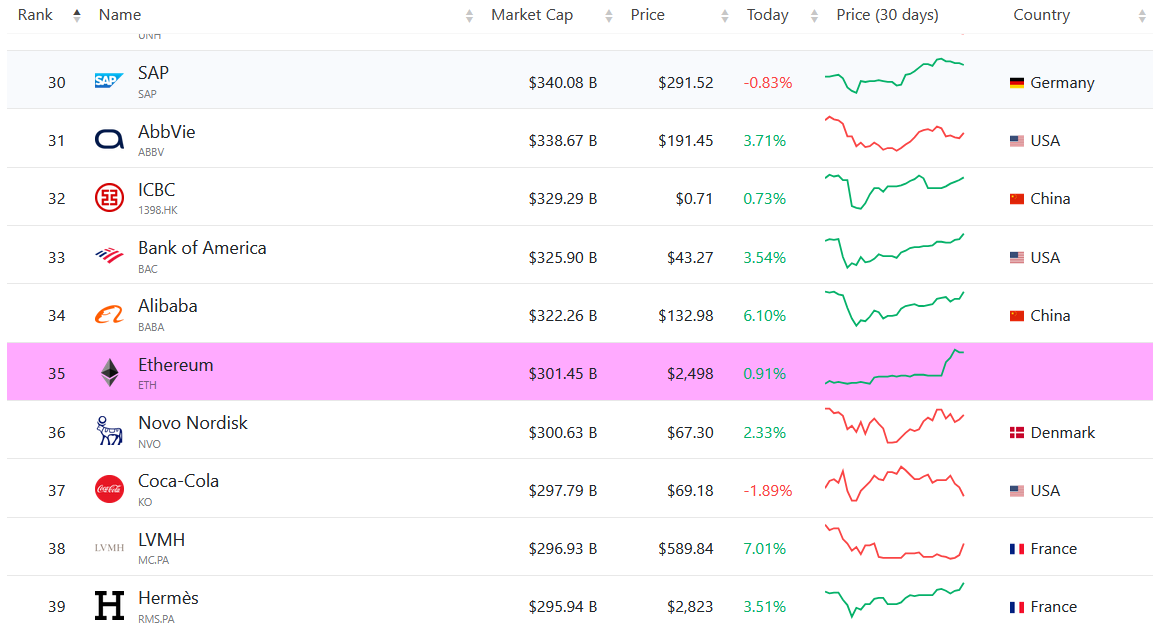Click the Name column header label
This screenshot has width=1159, height=628.
coord(120,15)
